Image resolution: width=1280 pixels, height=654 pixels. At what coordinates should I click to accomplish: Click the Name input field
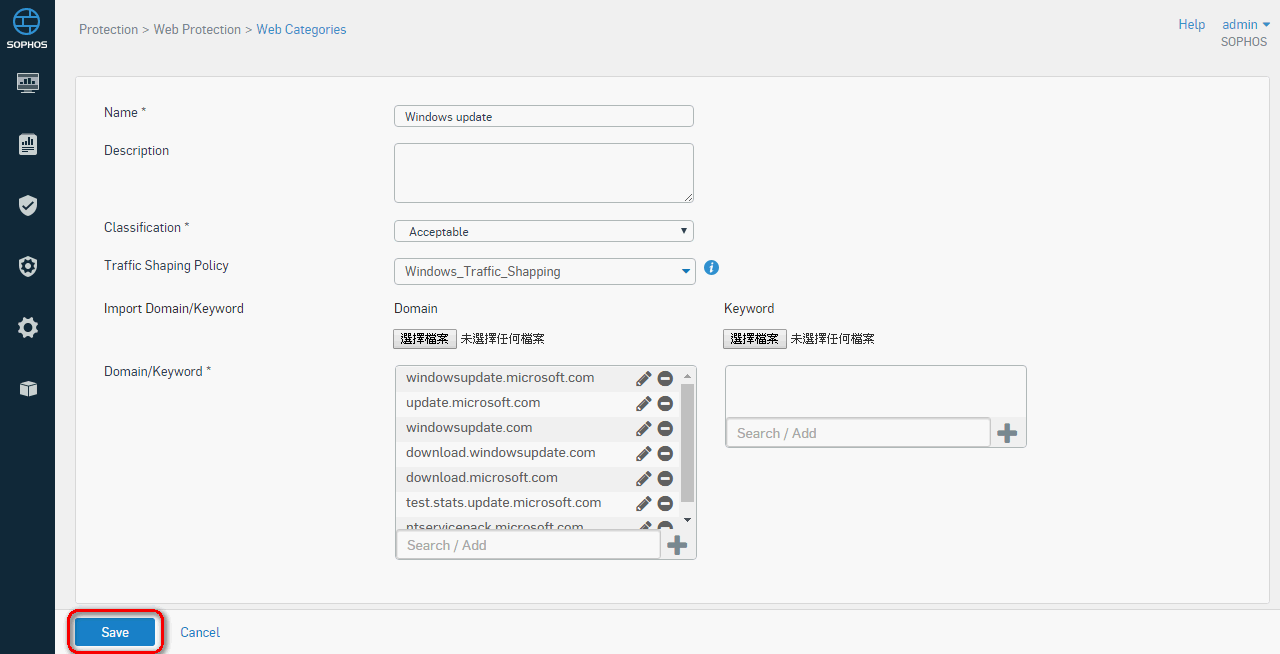coord(544,116)
